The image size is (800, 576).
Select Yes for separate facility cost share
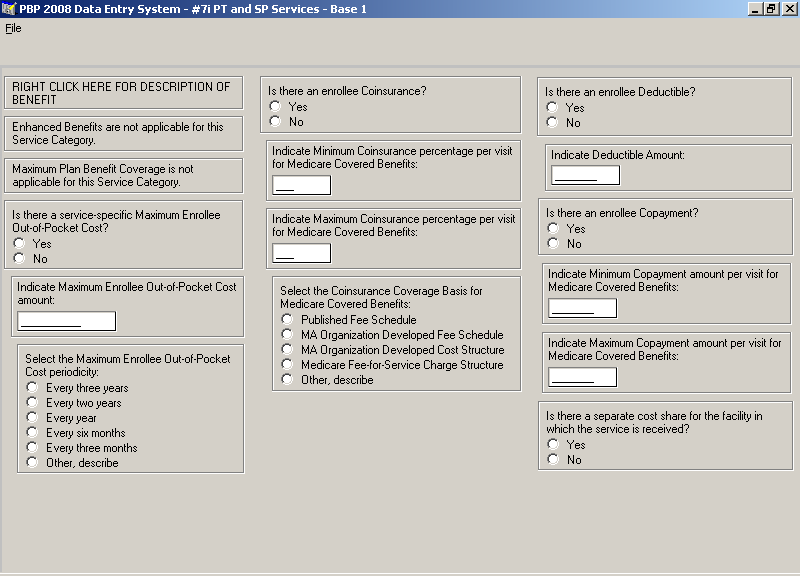click(553, 444)
